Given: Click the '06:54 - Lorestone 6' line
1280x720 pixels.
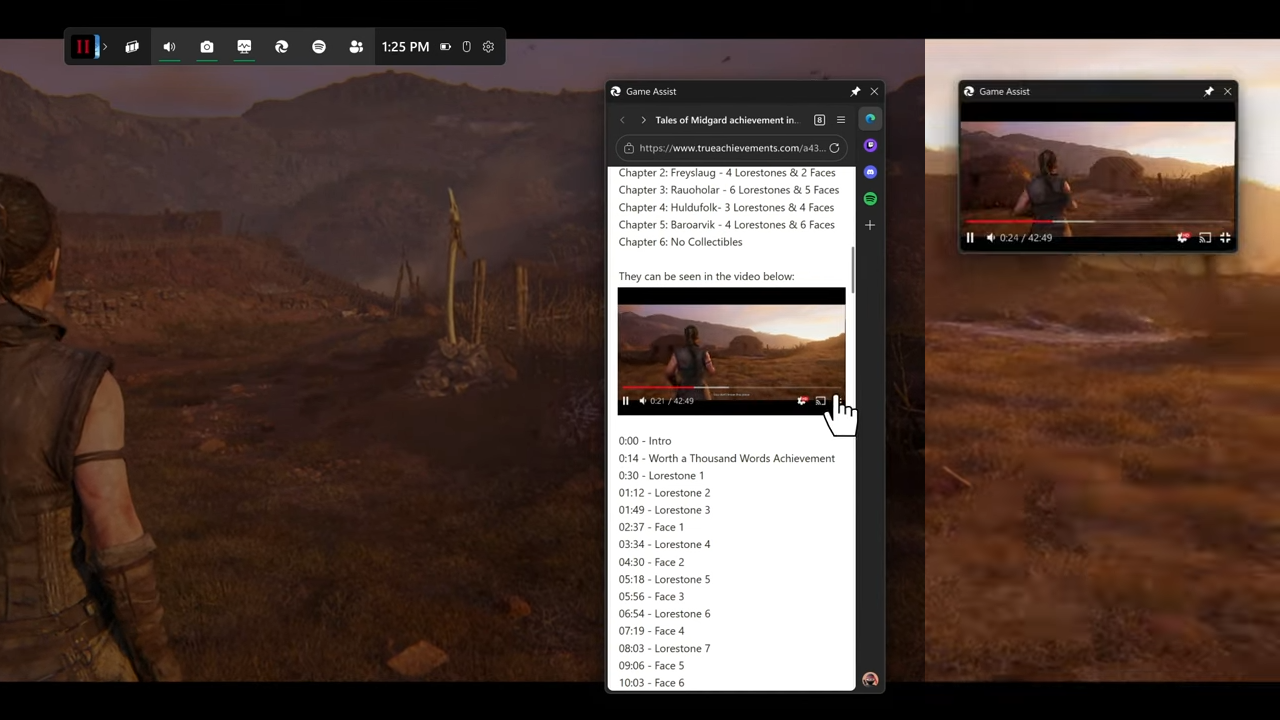Looking at the screenshot, I should 664,614.
